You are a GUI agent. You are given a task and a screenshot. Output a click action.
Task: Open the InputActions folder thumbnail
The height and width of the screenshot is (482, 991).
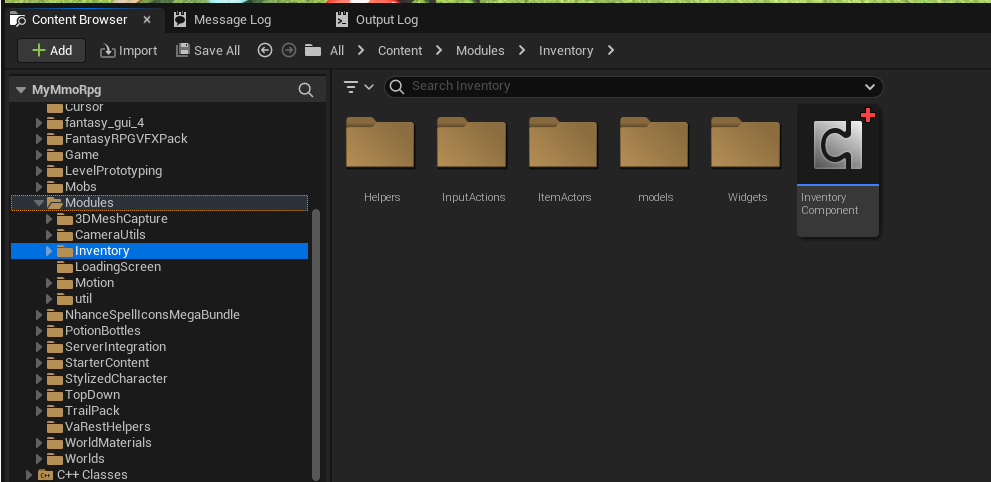(471, 143)
